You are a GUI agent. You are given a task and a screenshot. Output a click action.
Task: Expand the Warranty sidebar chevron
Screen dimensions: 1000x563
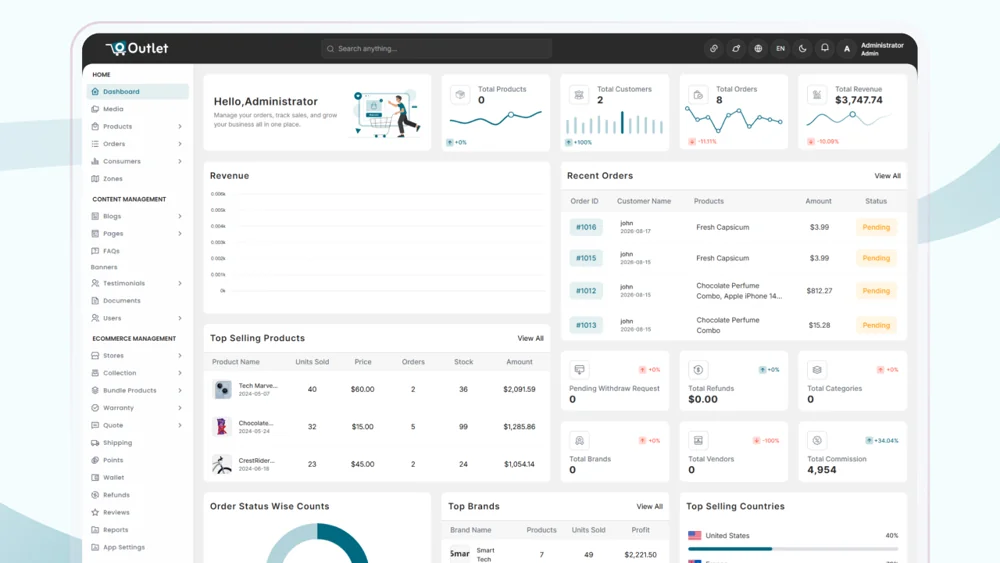(x=180, y=408)
